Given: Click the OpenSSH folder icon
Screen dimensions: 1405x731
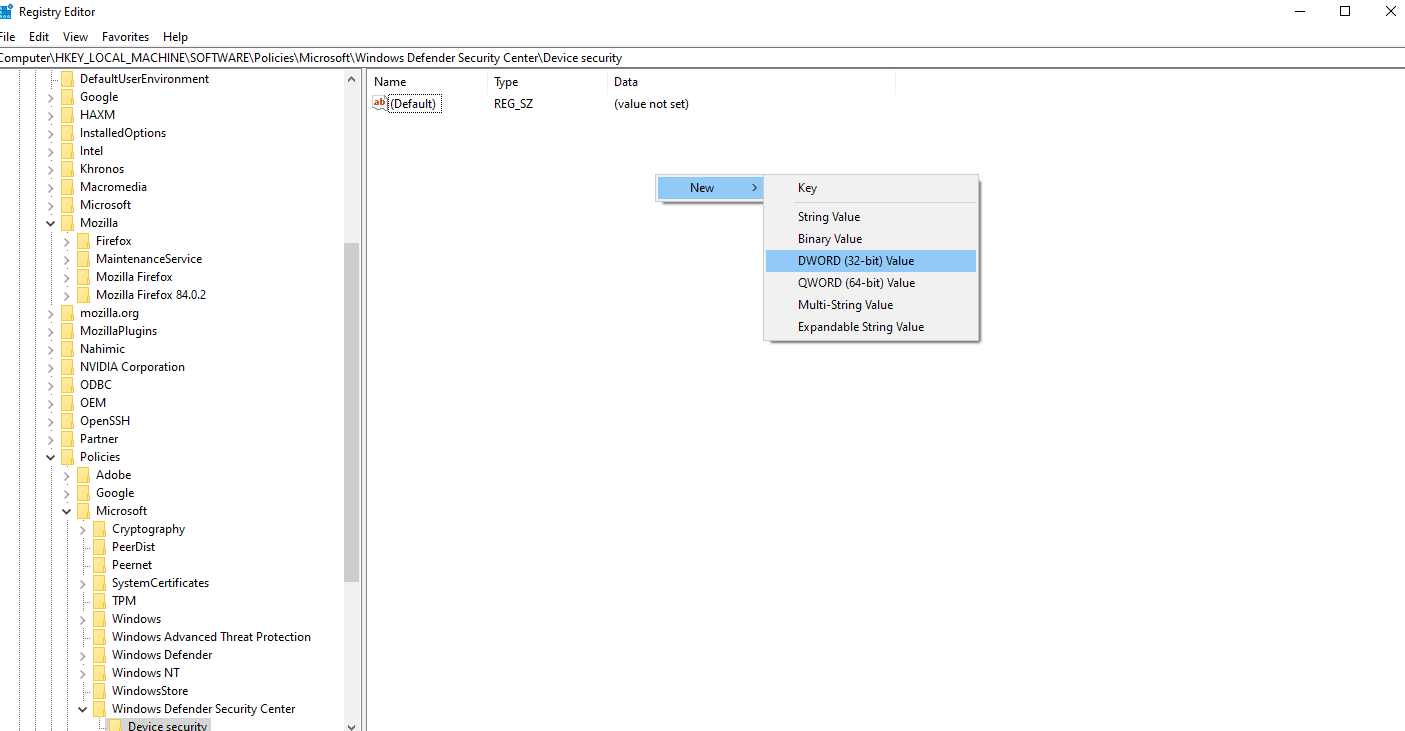Looking at the screenshot, I should click(67, 421).
